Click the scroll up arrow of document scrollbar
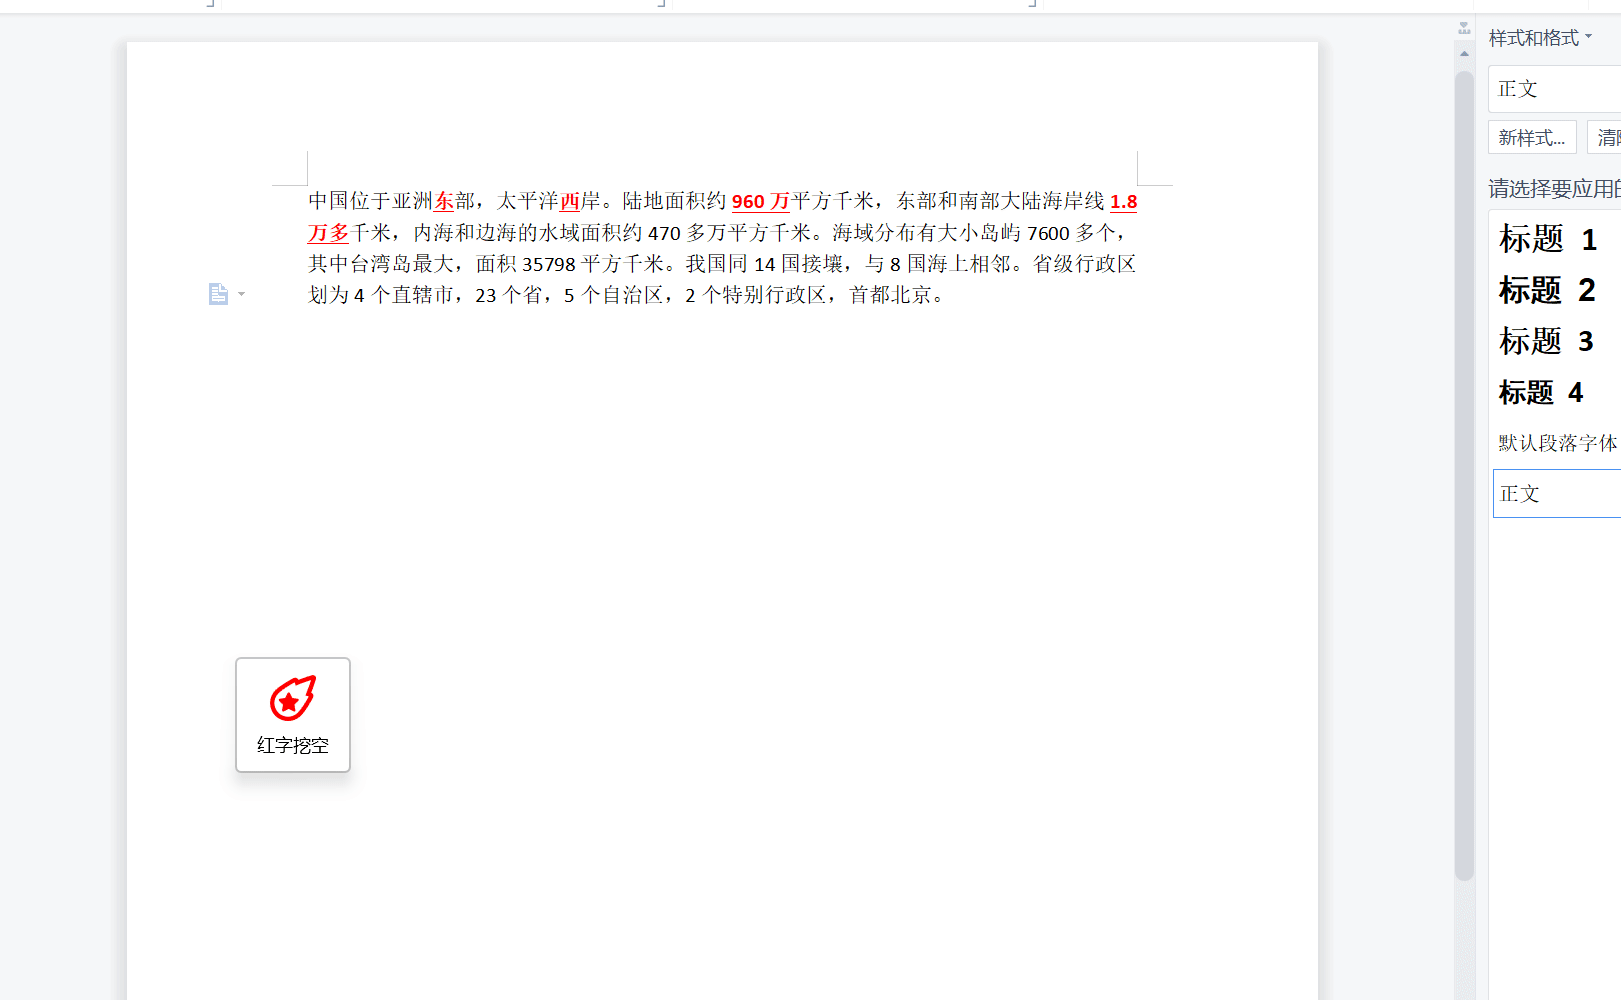1621x1000 pixels. pyautogui.click(x=1464, y=54)
